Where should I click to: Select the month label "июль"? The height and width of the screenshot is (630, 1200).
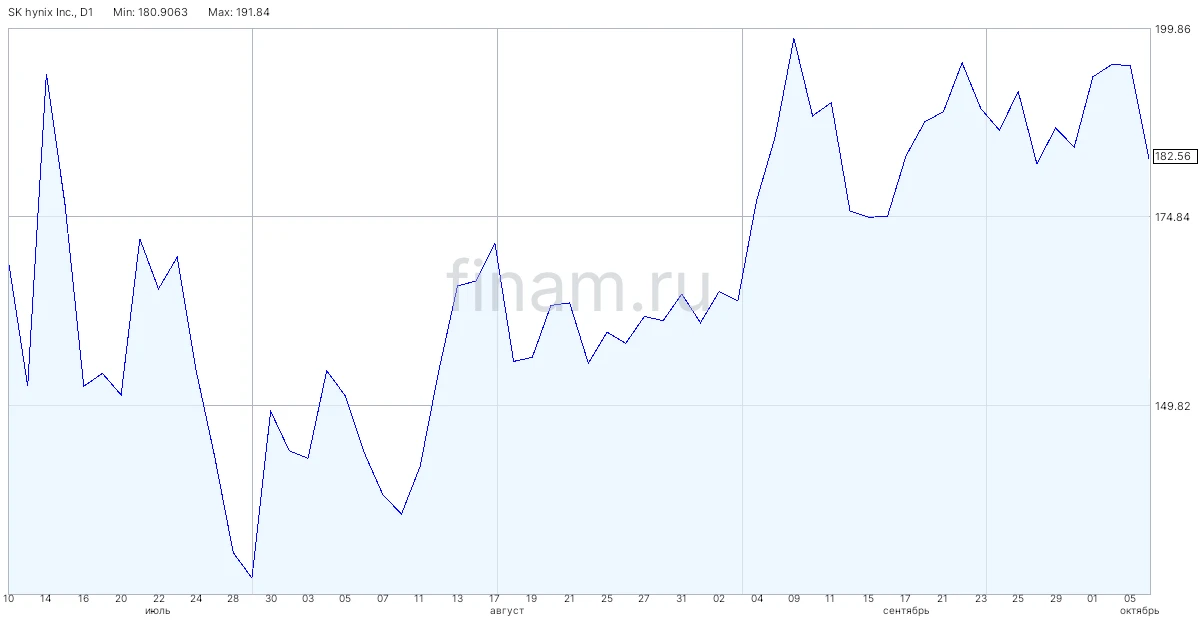click(158, 610)
